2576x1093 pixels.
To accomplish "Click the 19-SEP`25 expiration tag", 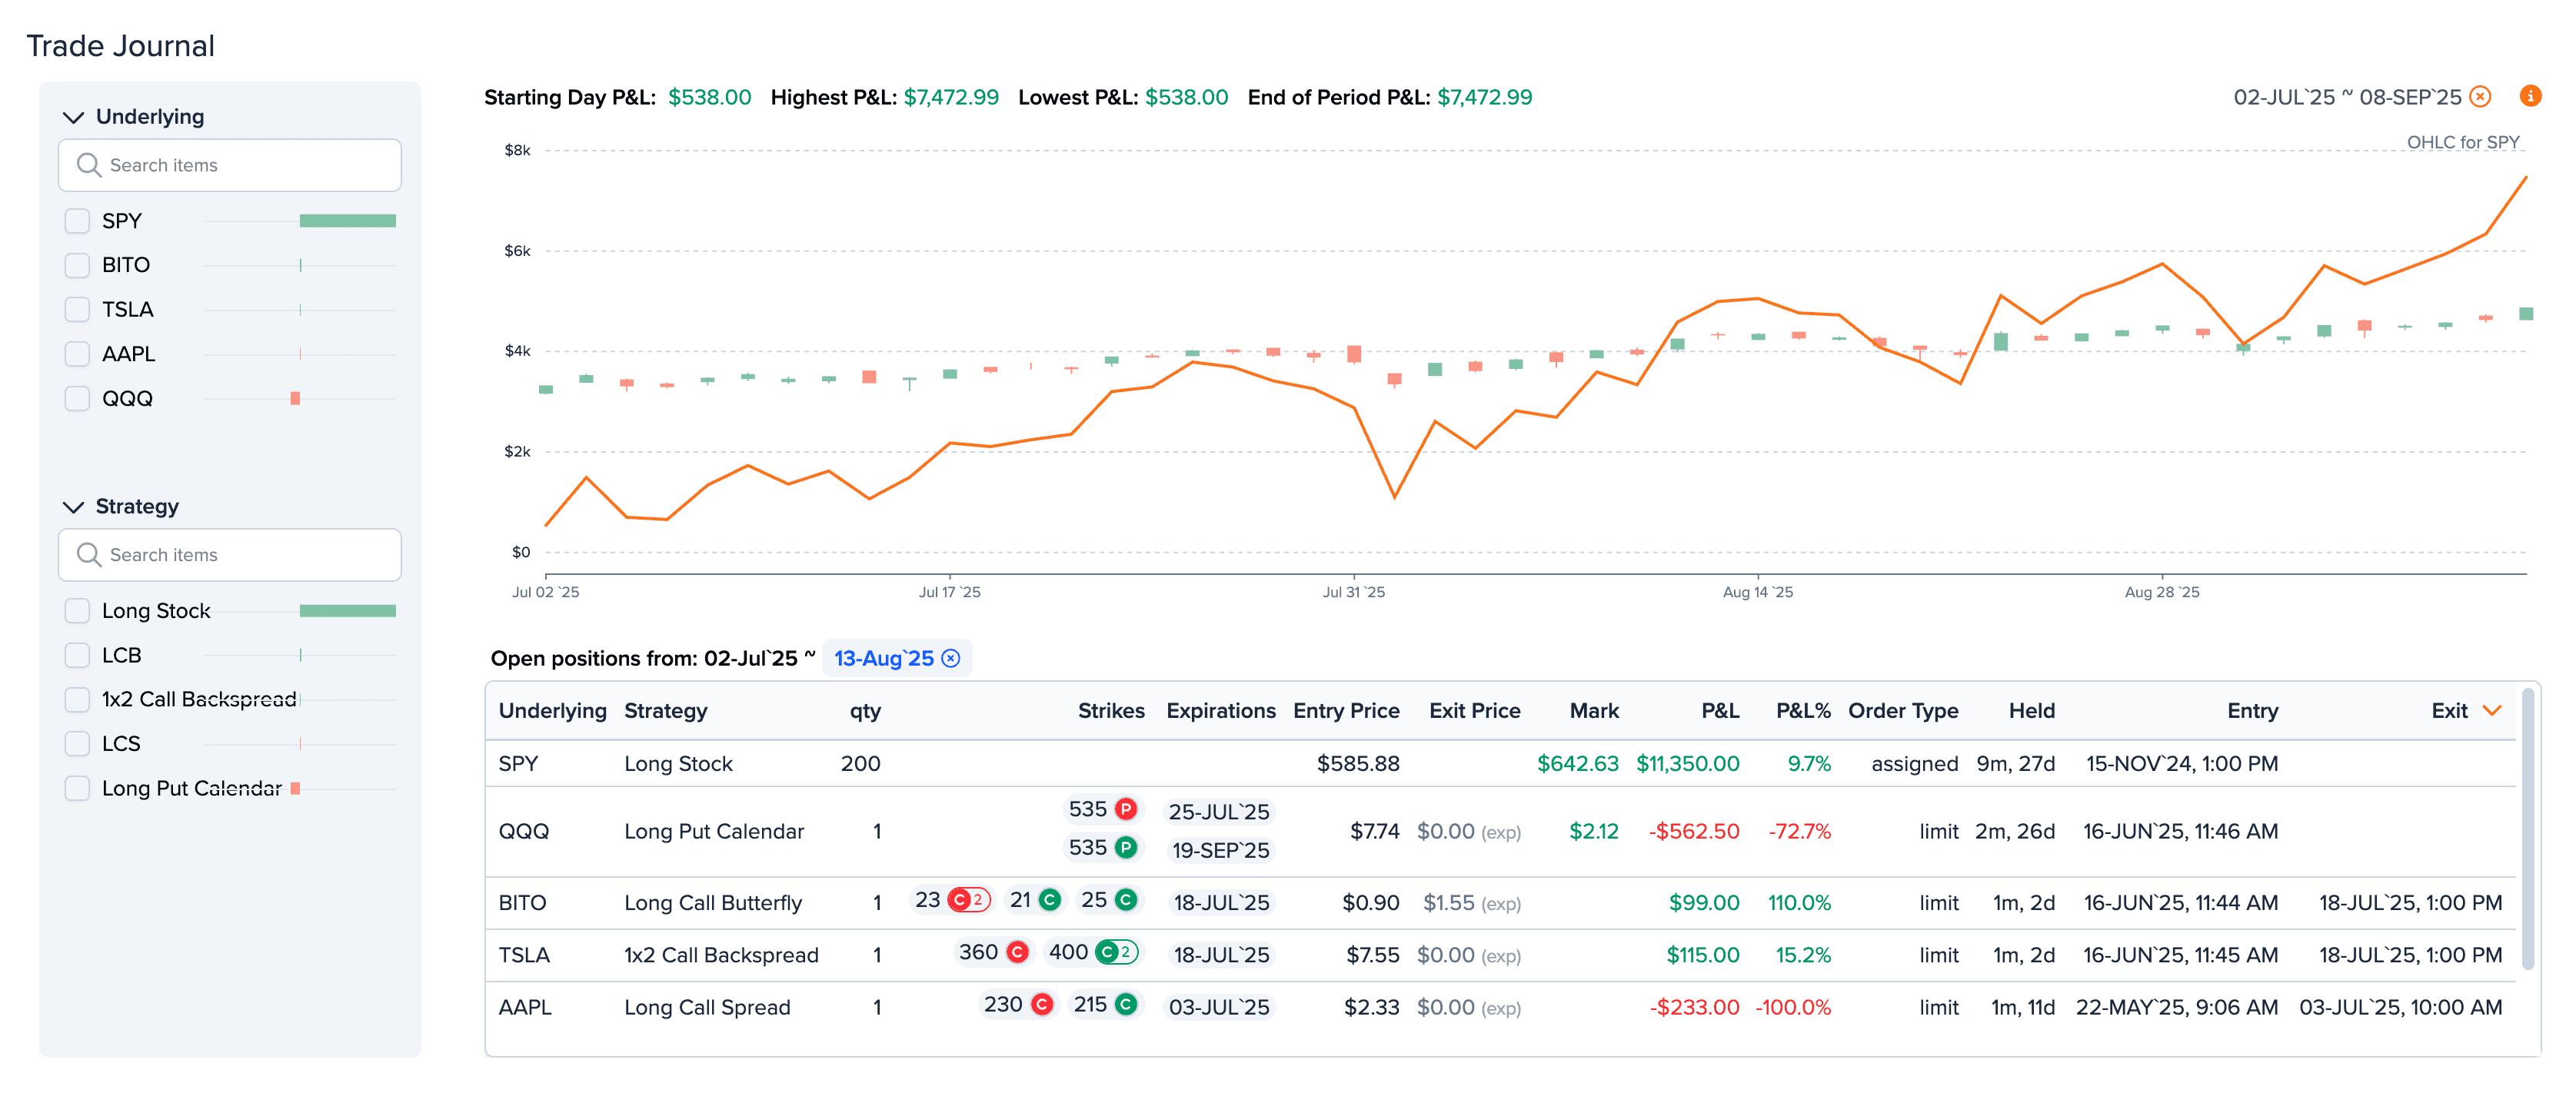I will pyautogui.click(x=1220, y=850).
